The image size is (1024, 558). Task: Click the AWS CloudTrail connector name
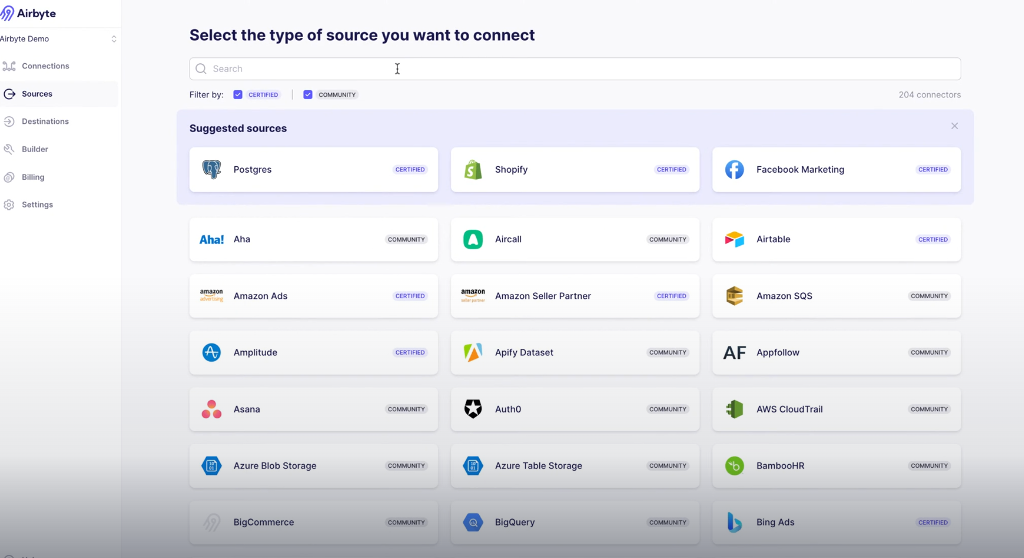click(790, 409)
